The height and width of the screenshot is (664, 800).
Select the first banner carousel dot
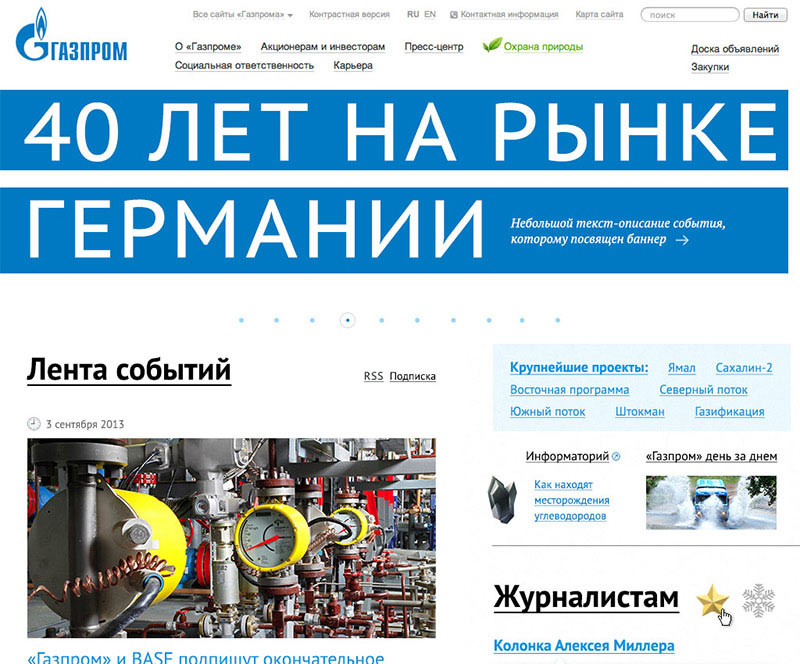(241, 320)
